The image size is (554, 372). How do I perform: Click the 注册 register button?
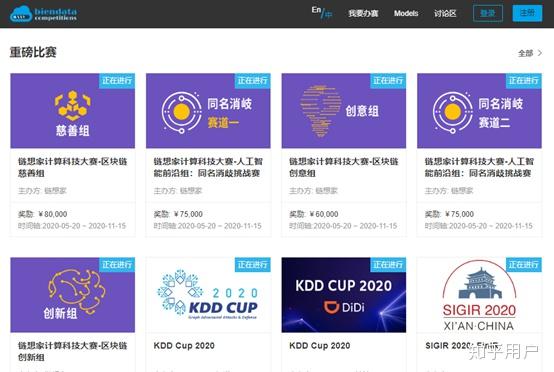click(527, 13)
